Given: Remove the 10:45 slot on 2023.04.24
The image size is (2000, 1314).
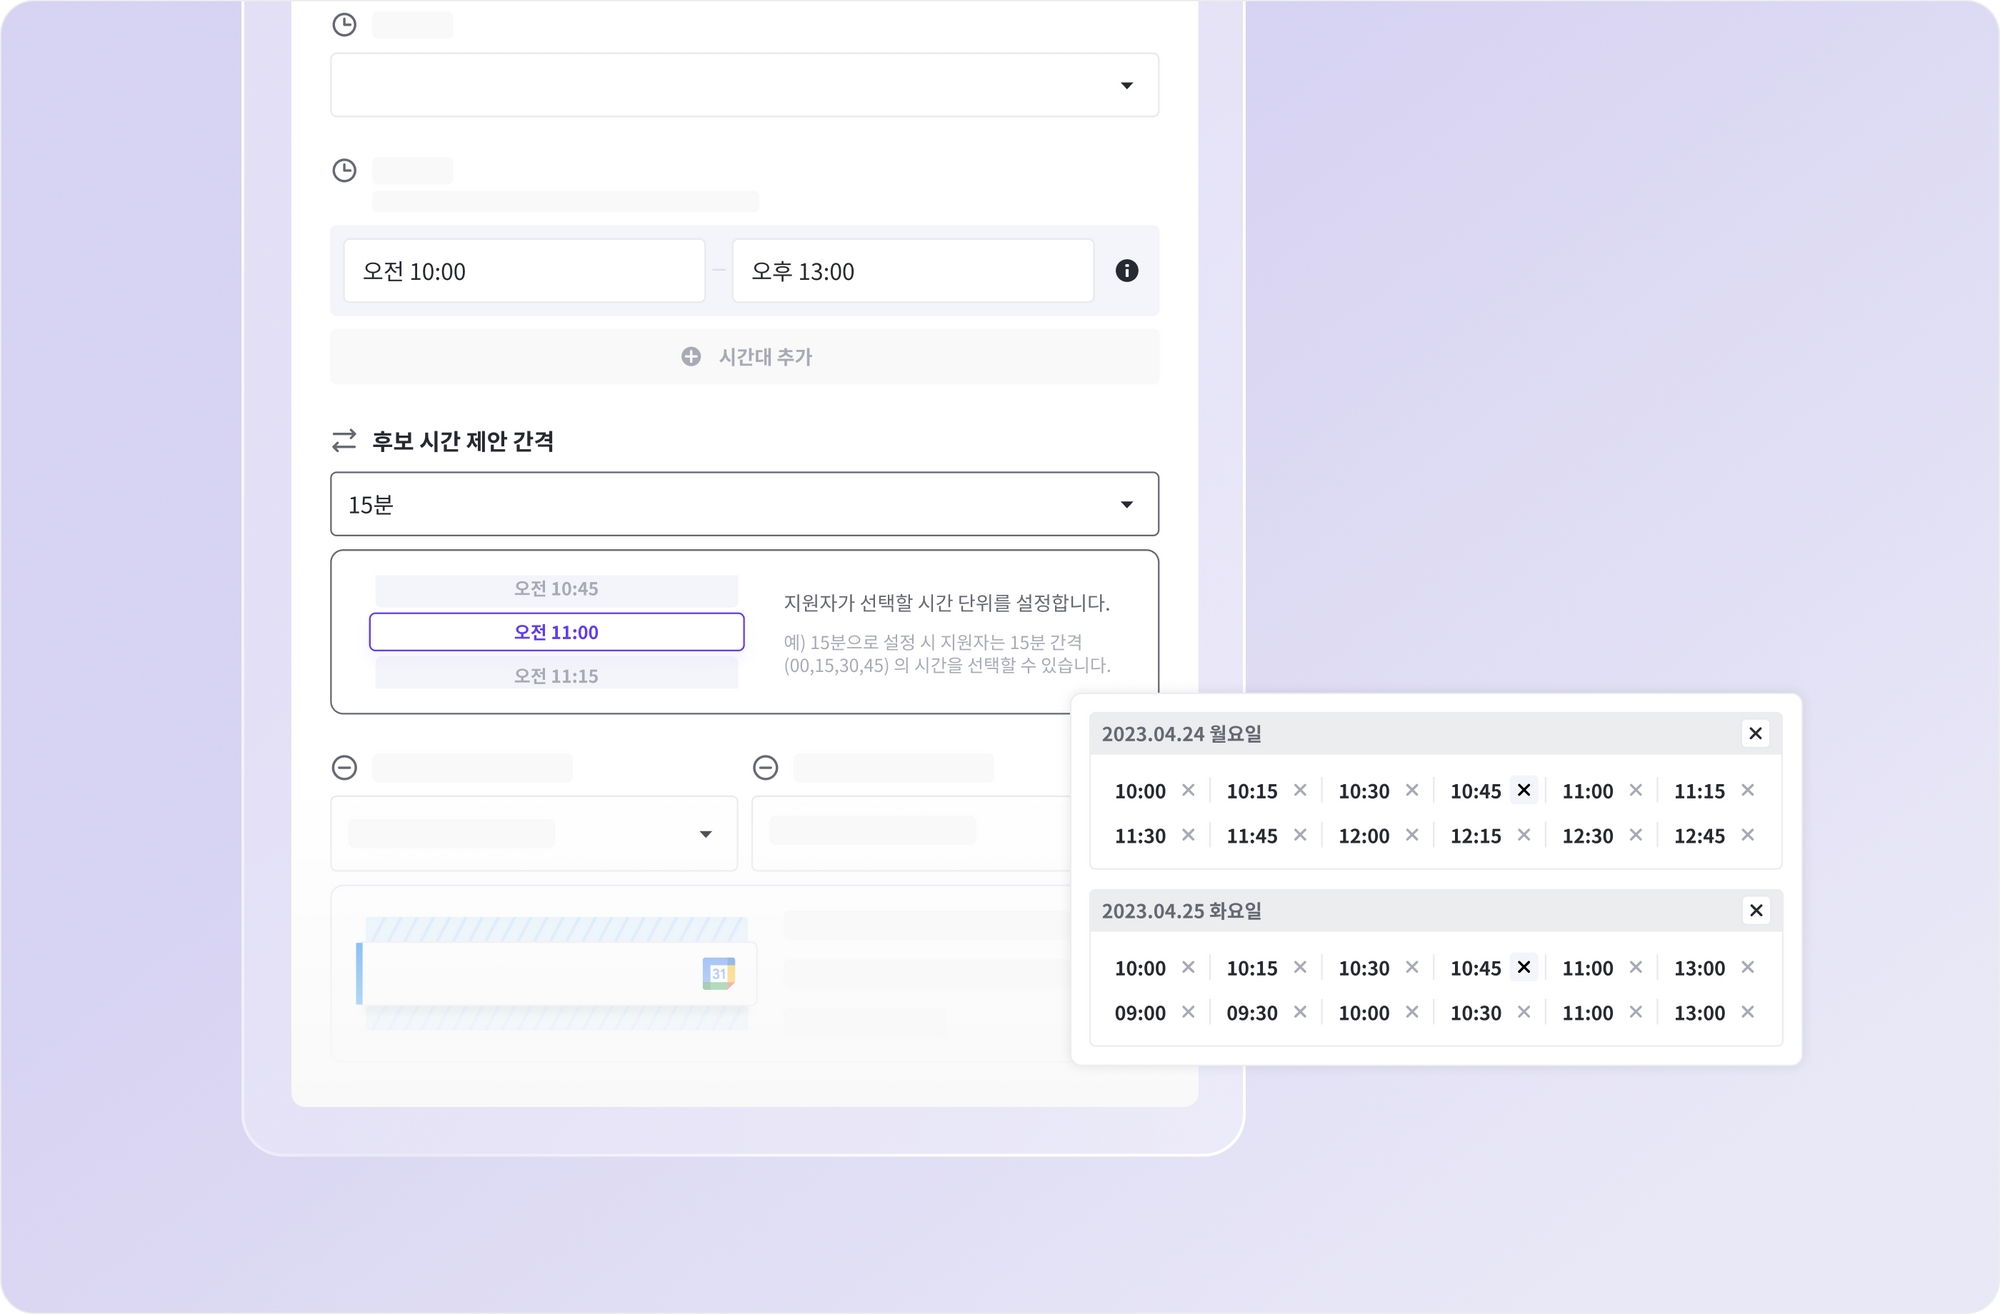Looking at the screenshot, I should pyautogui.click(x=1523, y=790).
